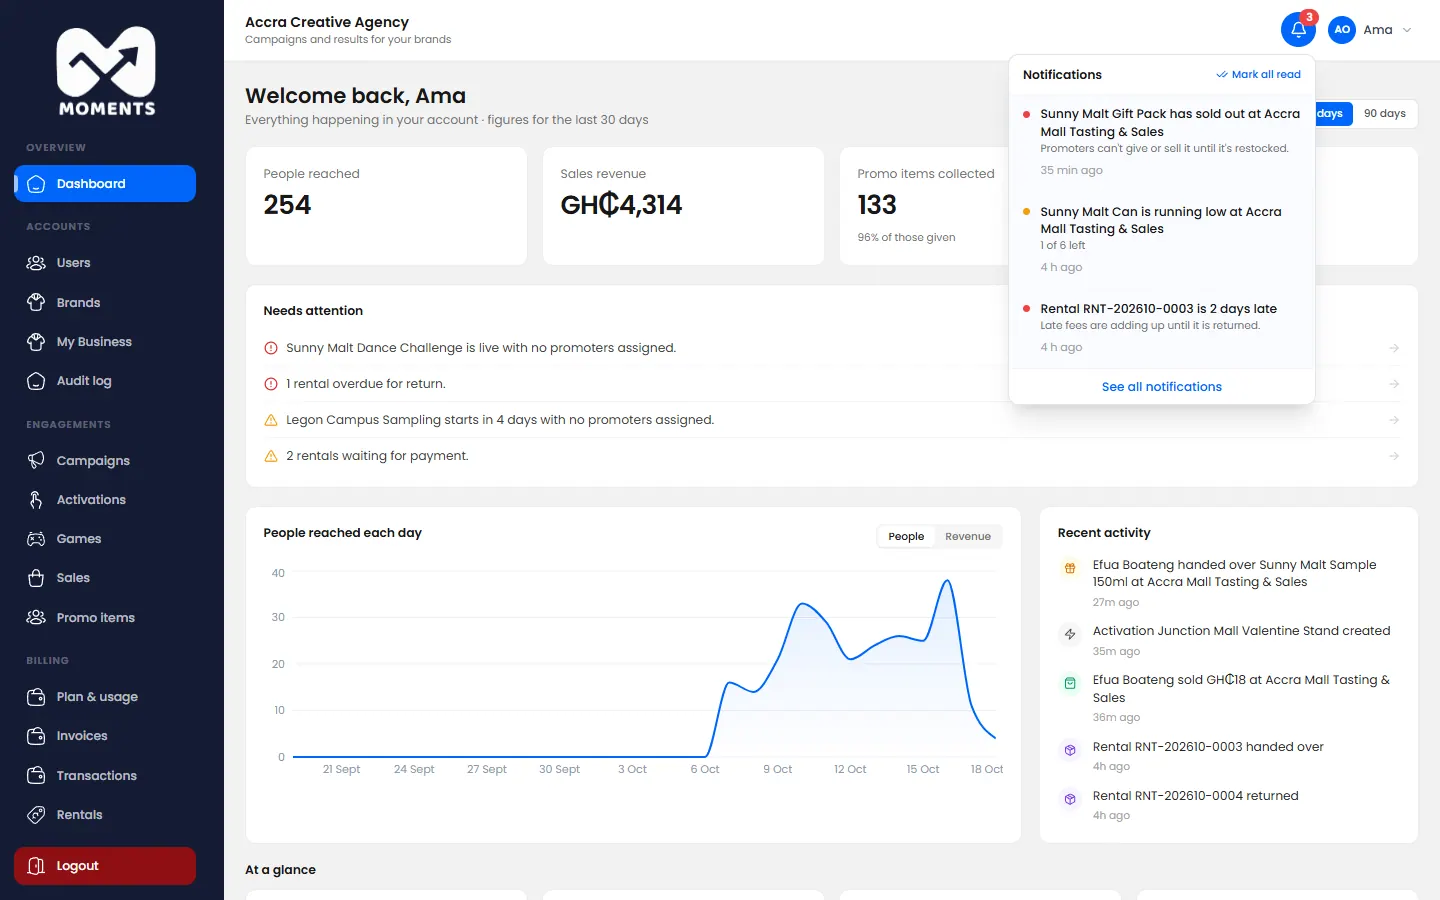This screenshot has height=900, width=1440.
Task: Click the Rentals tag icon
Action: 36,815
